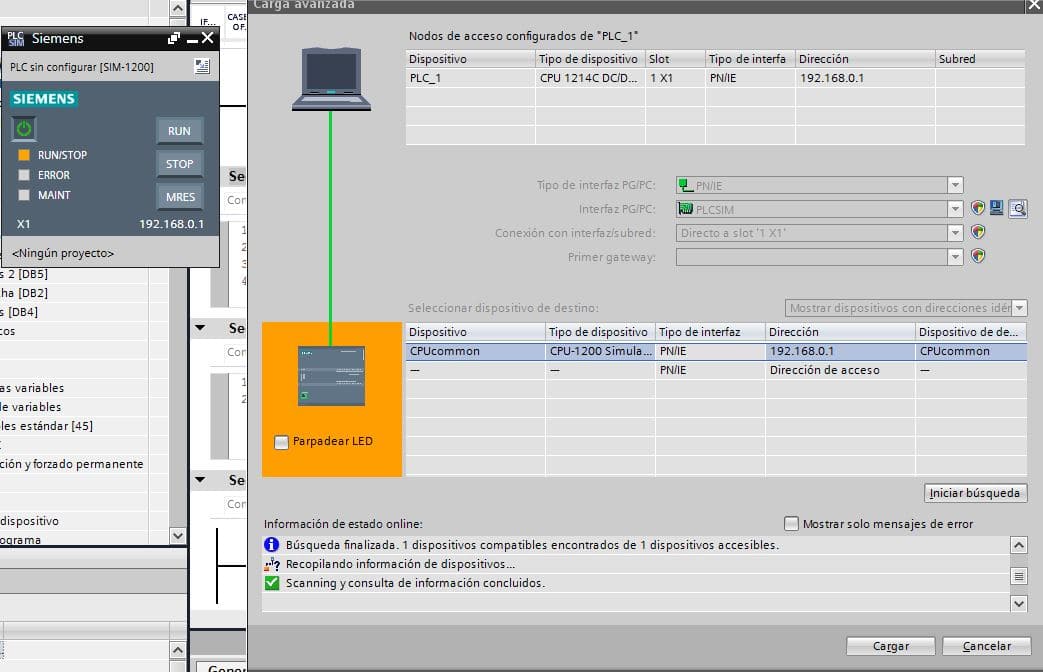Click the Subred column header
The height and width of the screenshot is (672, 1043).
(980, 59)
